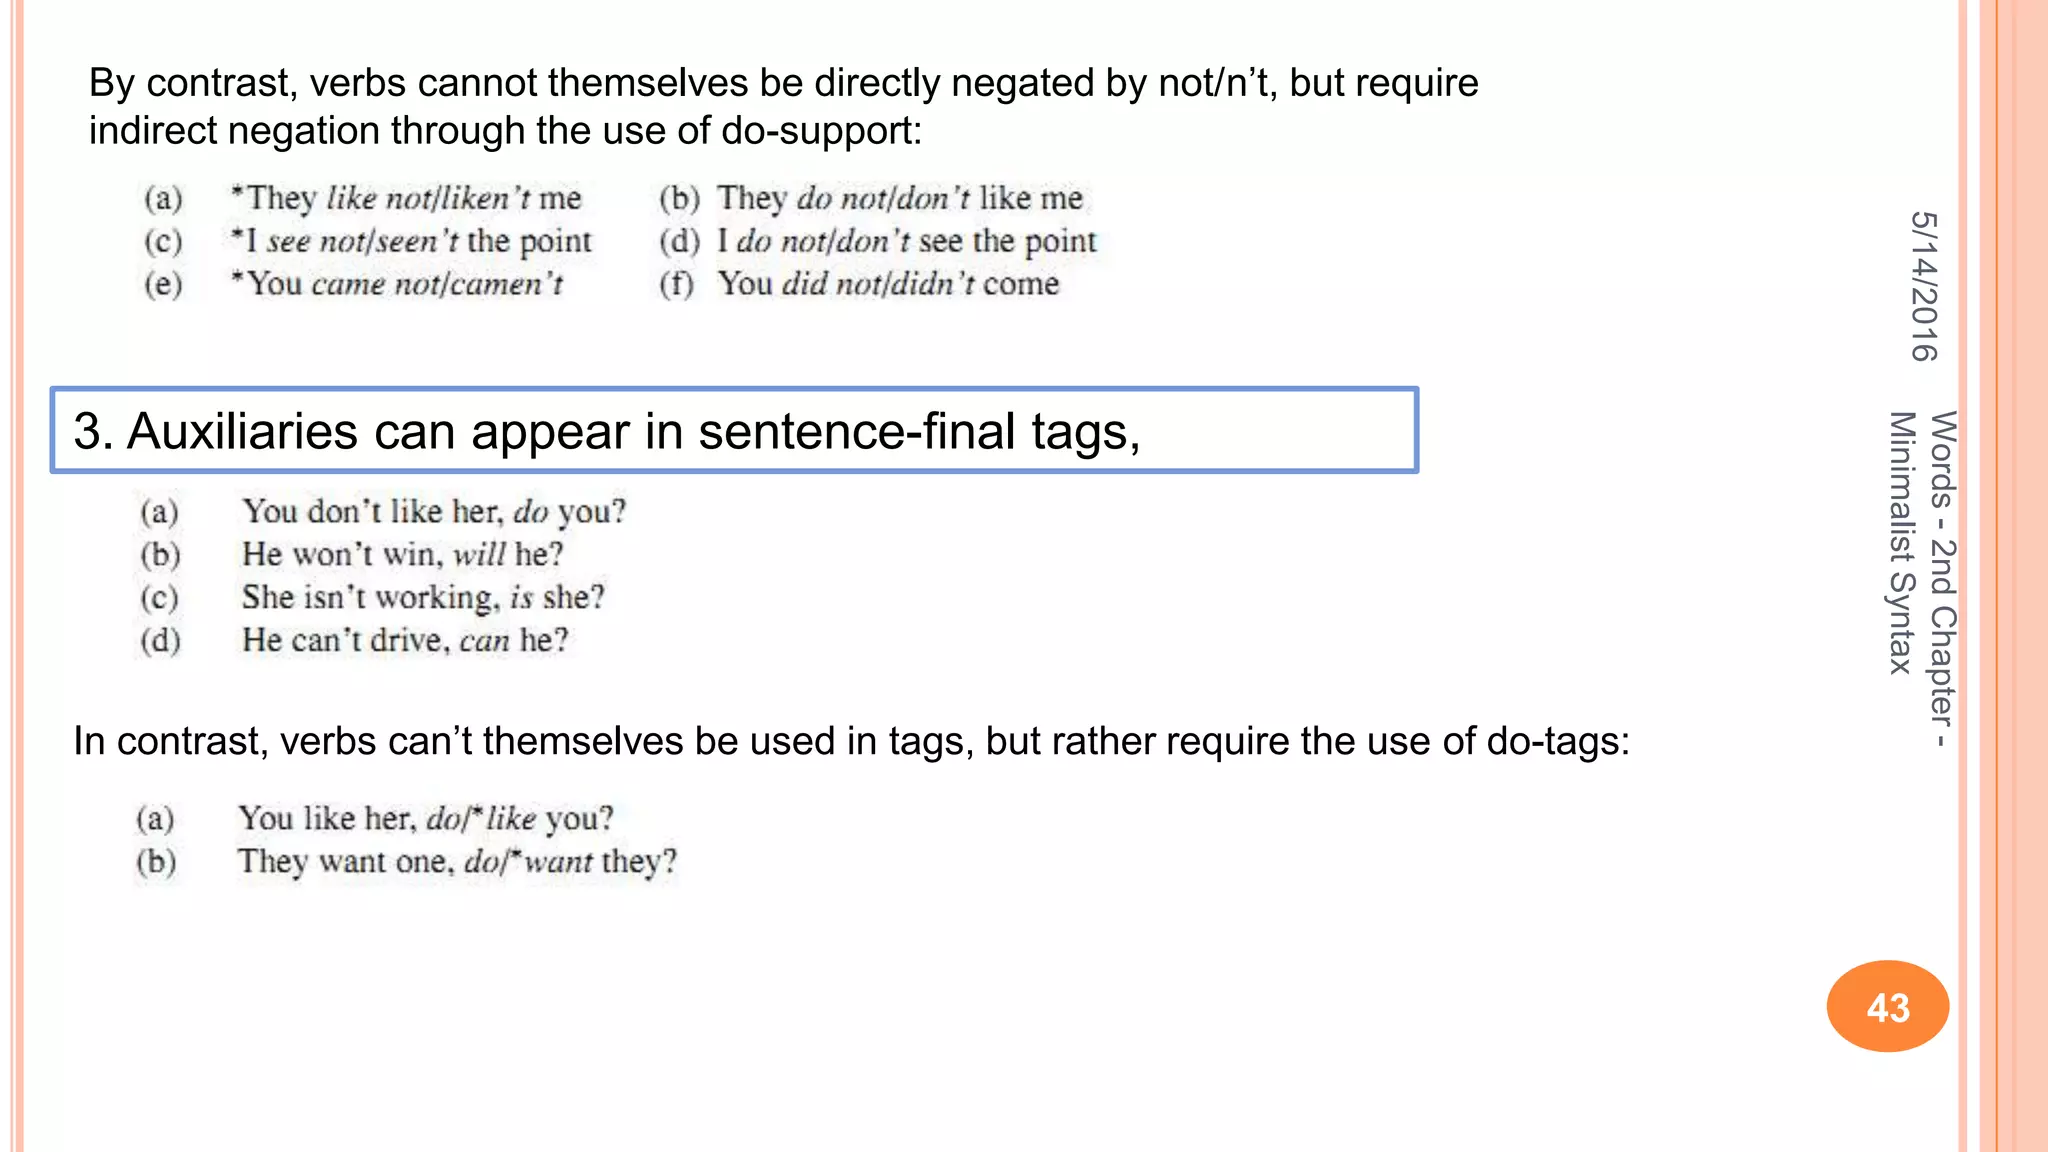Pick the sentence "He can't drive, can he?"
This screenshot has width=2048, height=1152.
(405, 640)
